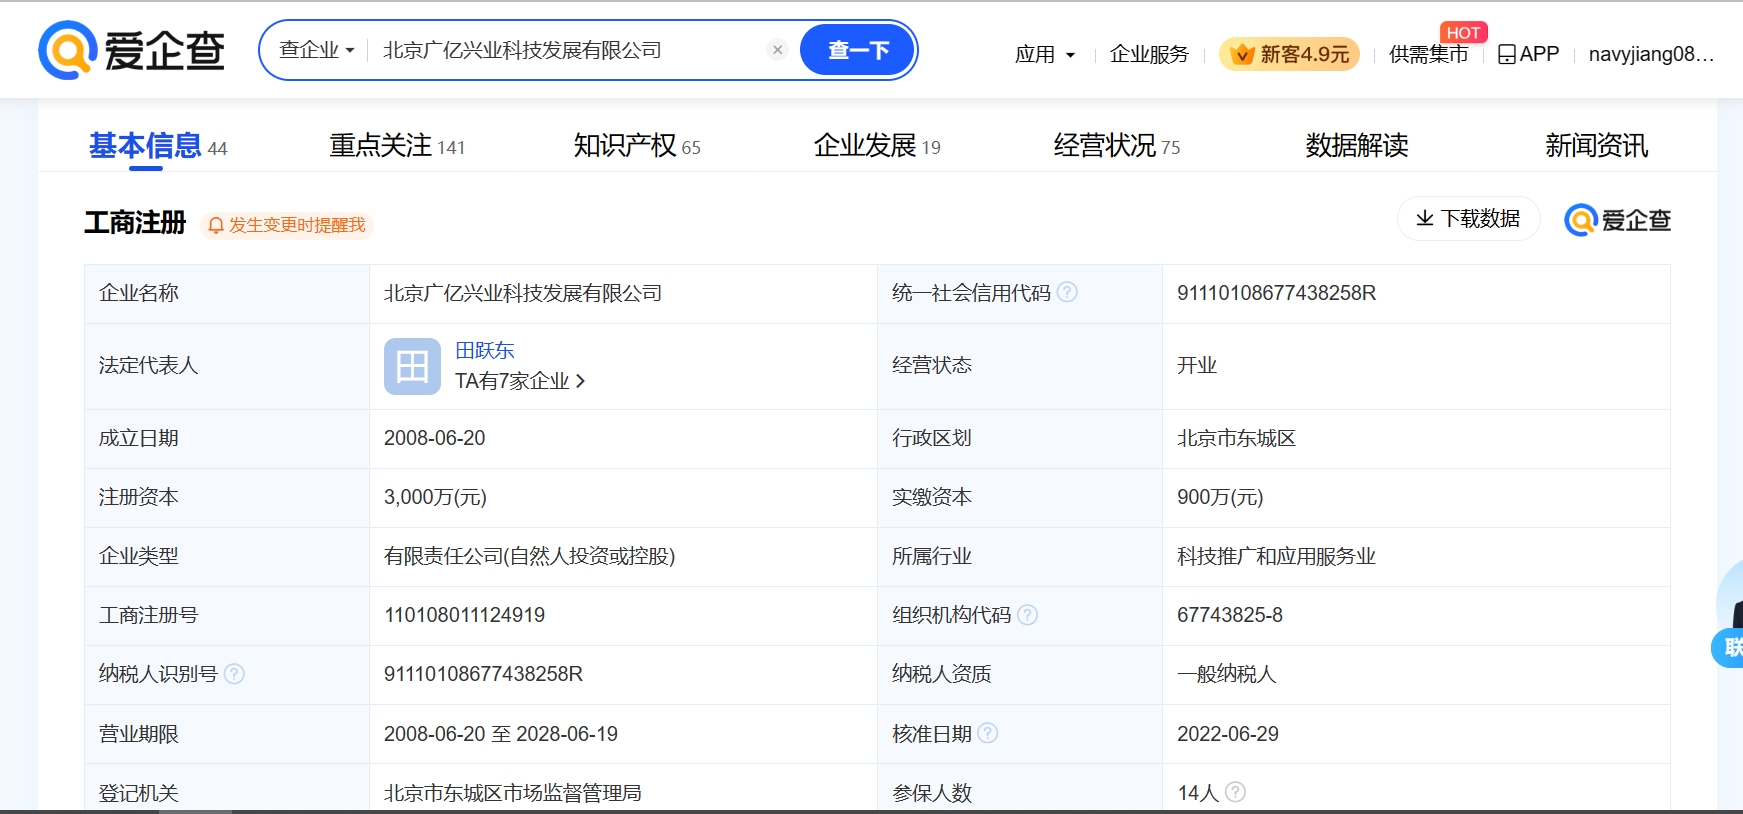1743x814 pixels.
Task: Open the 经营状况 tab
Action: [1117, 146]
